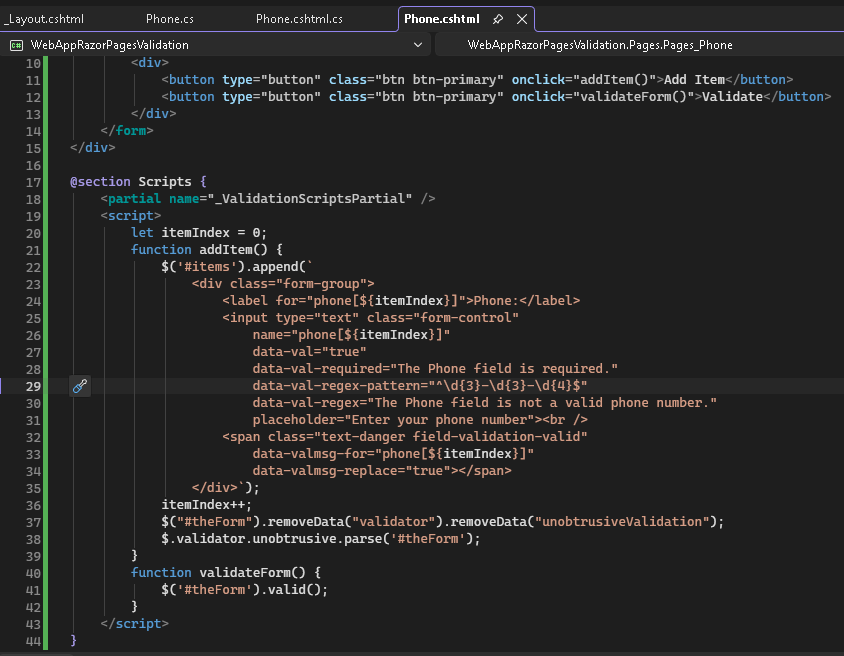The height and width of the screenshot is (656, 844).
Task: Click the C# project icon in navigation bar
Action: pyautogui.click(x=16, y=45)
